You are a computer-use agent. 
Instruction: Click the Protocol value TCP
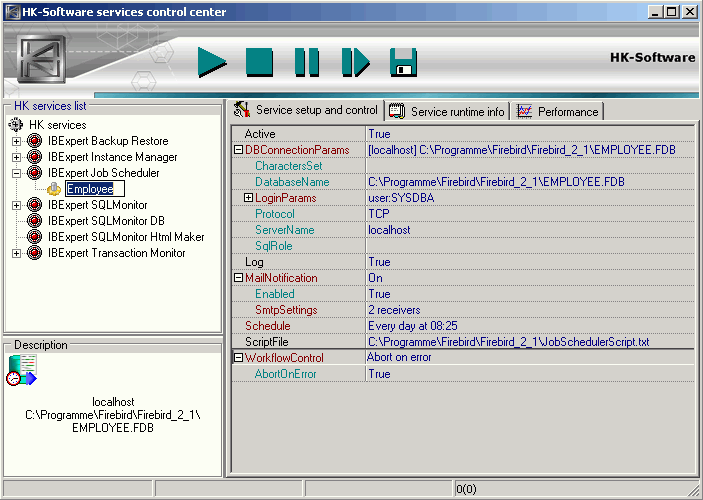coord(530,214)
